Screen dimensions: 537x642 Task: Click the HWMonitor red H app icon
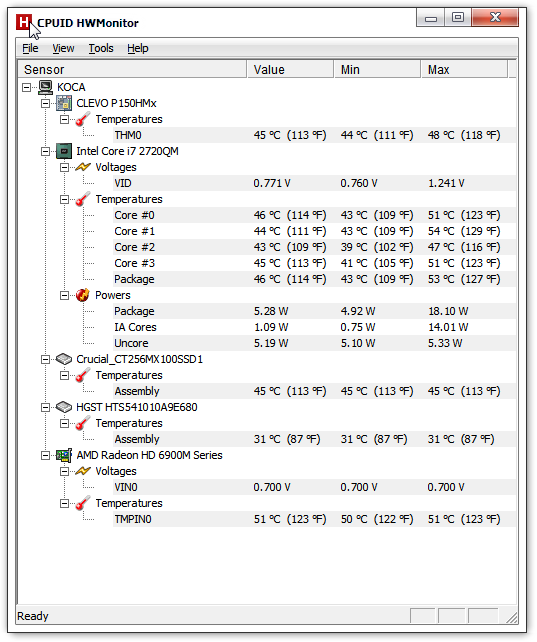point(24,22)
